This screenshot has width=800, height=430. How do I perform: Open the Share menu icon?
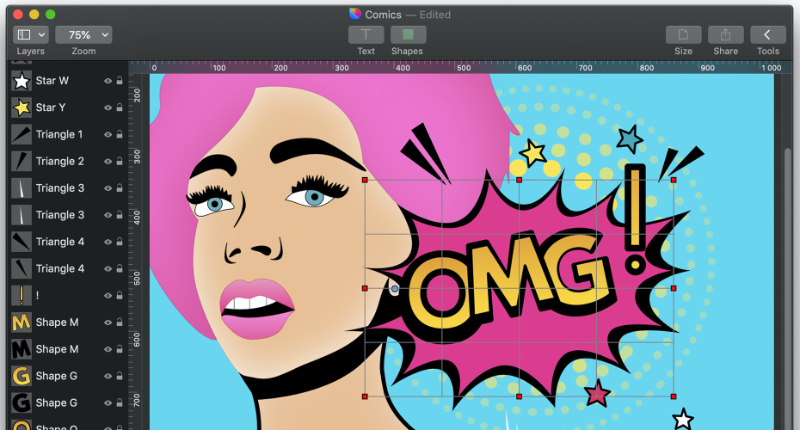[725, 35]
